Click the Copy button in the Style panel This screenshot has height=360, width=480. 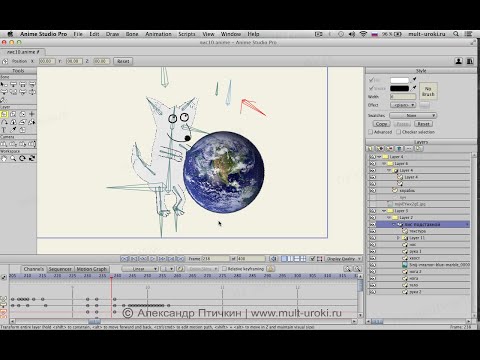pyautogui.click(x=381, y=124)
